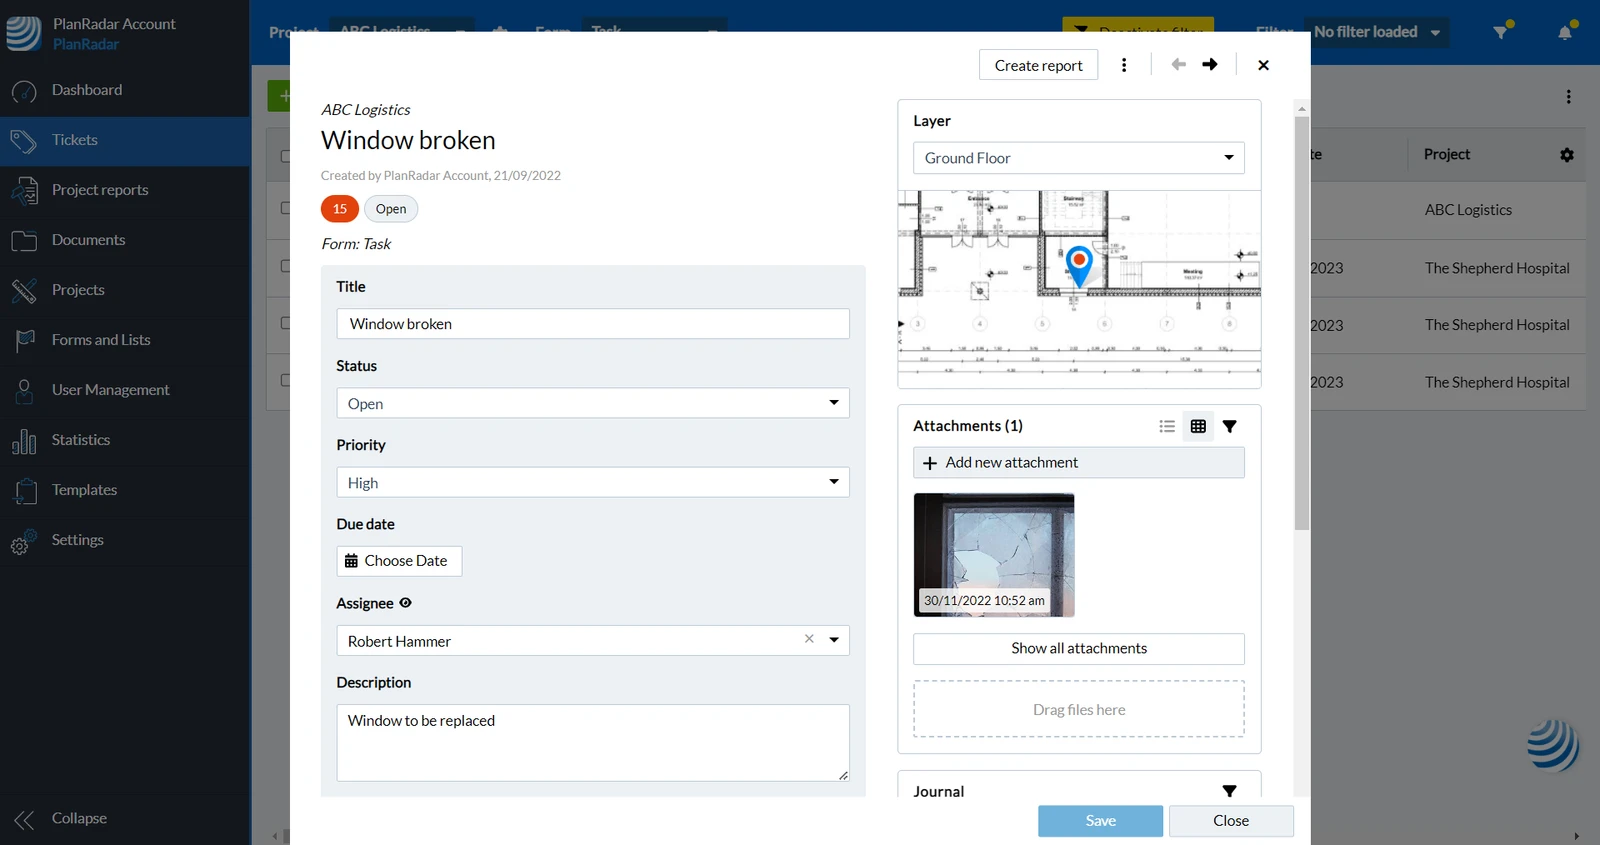Screen dimensions: 1600x845
Task: Switch attachments to grid view
Action: [x=1198, y=426]
